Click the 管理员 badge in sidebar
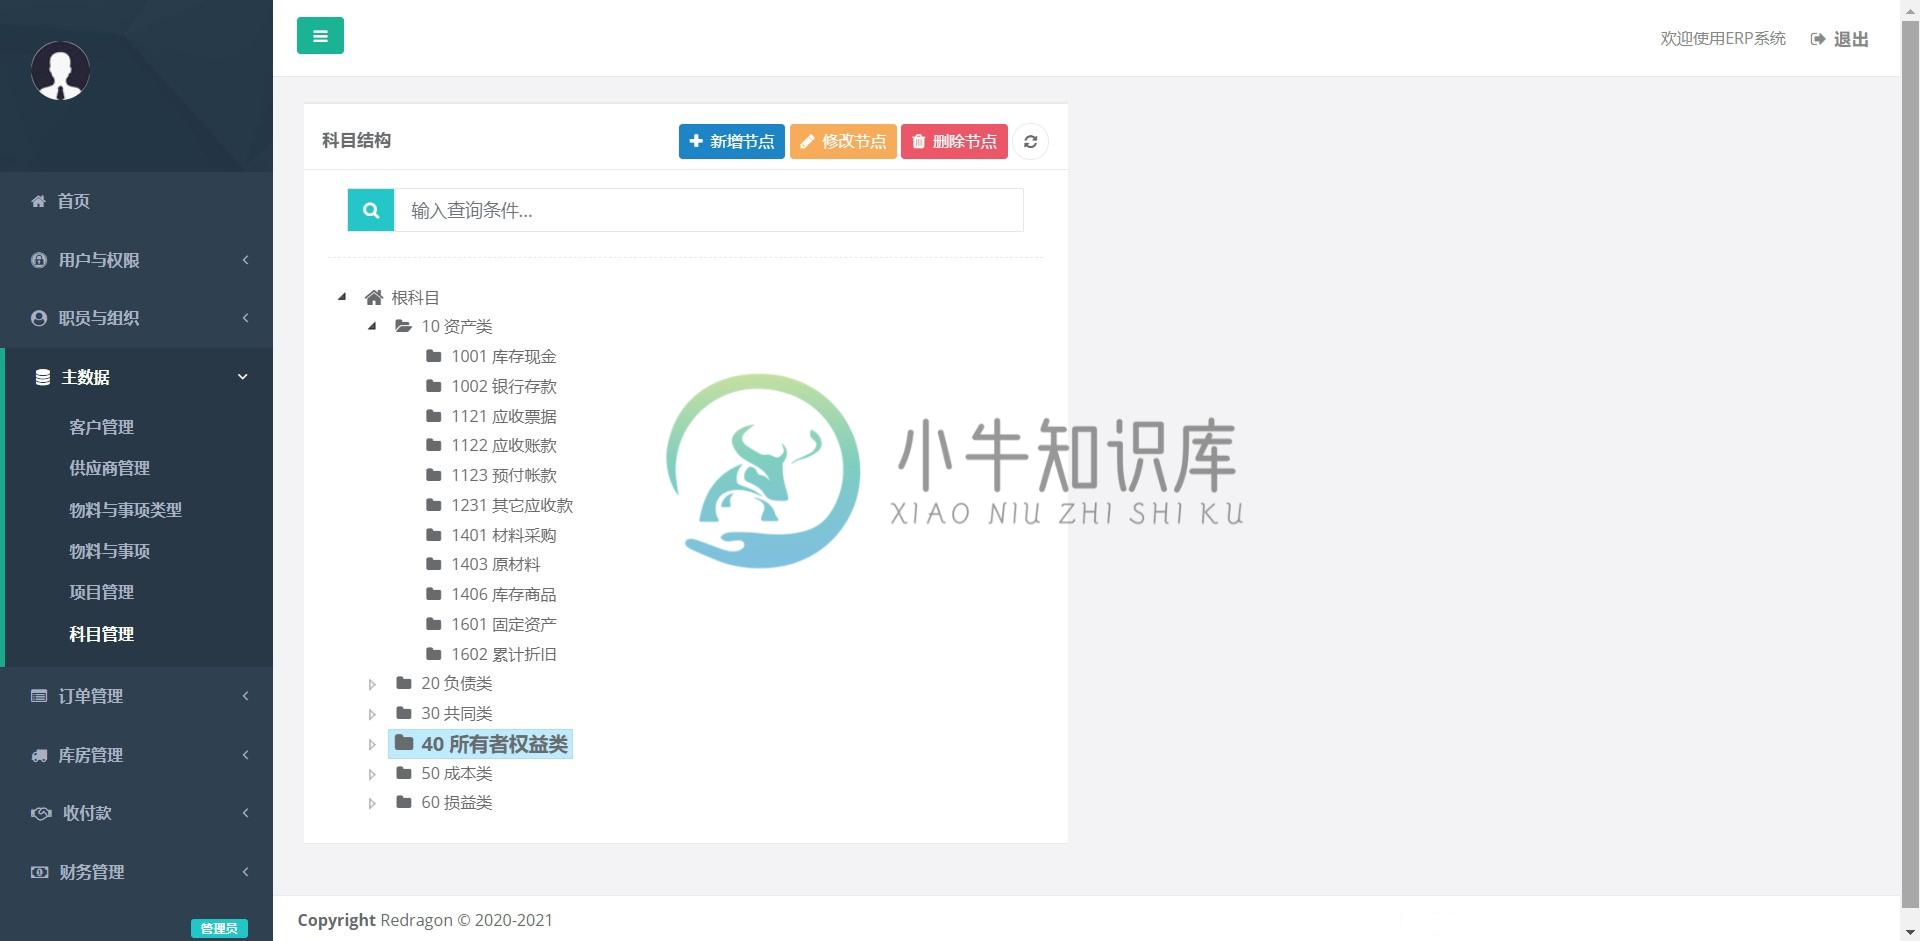This screenshot has width=1920, height=941. pyautogui.click(x=219, y=928)
